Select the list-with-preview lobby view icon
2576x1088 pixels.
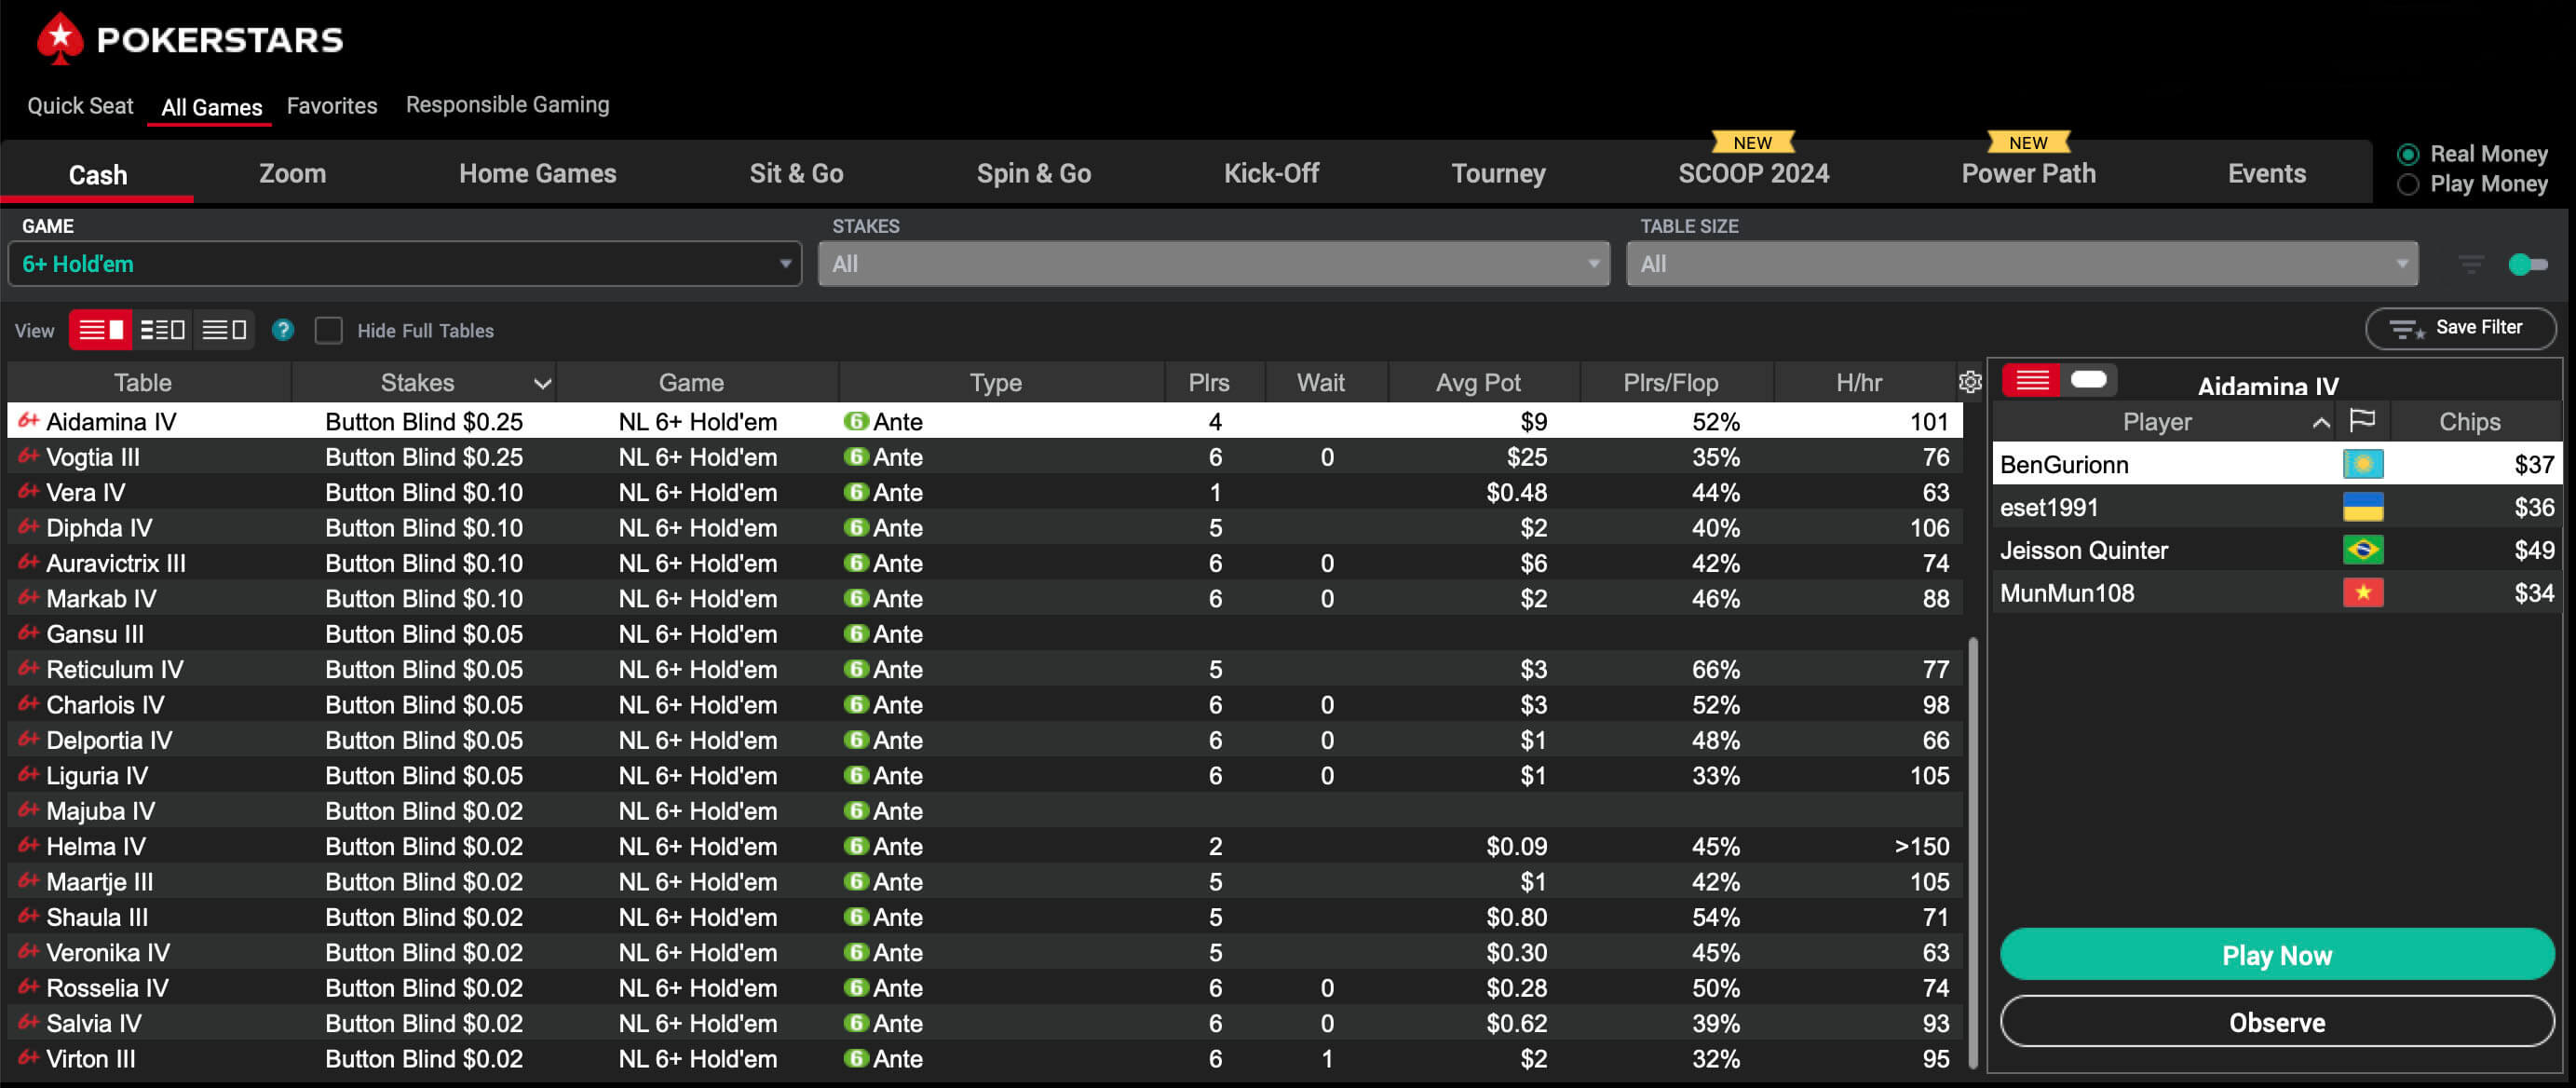[x=101, y=330]
